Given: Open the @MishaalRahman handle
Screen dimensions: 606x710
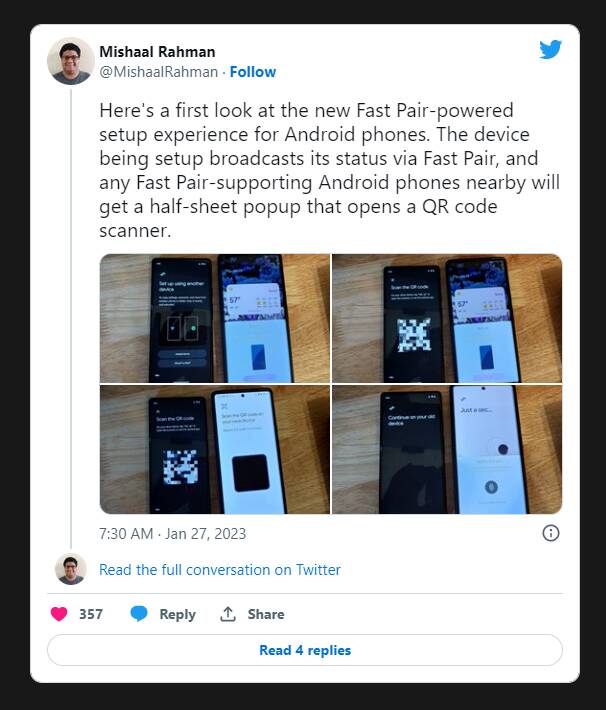Looking at the screenshot, I should (x=158, y=72).
